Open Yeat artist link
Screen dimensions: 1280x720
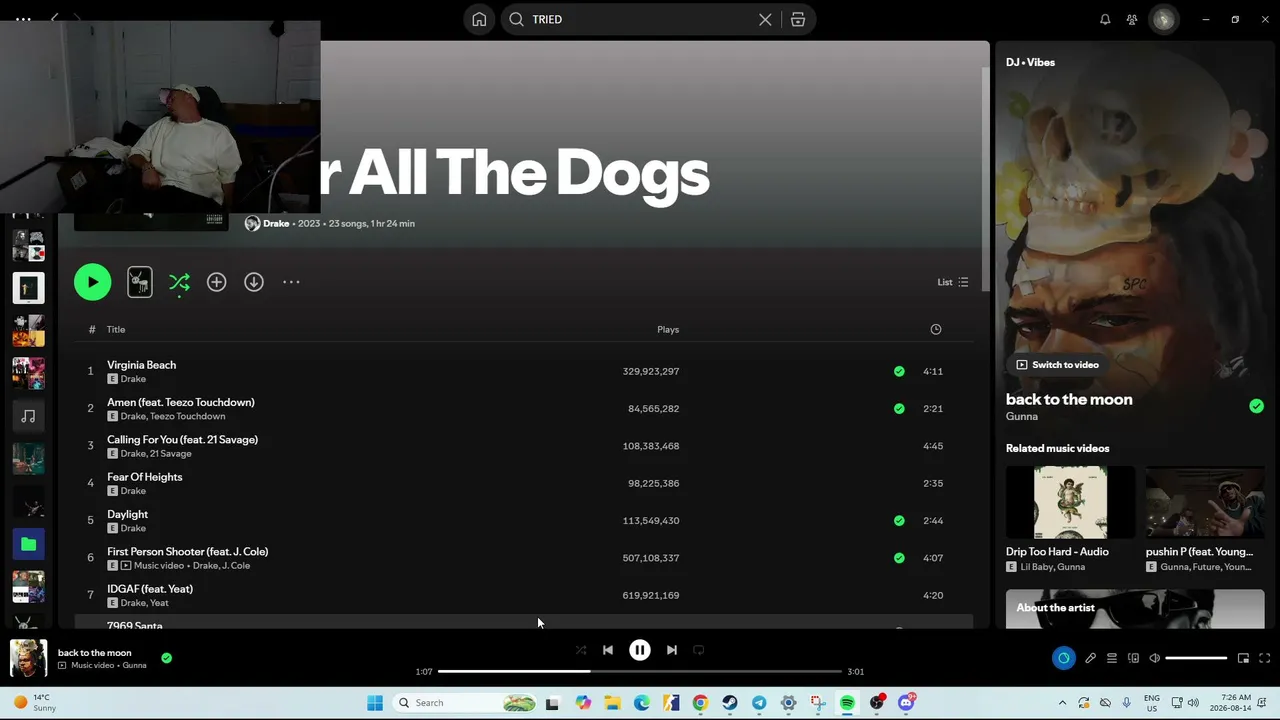(x=159, y=603)
